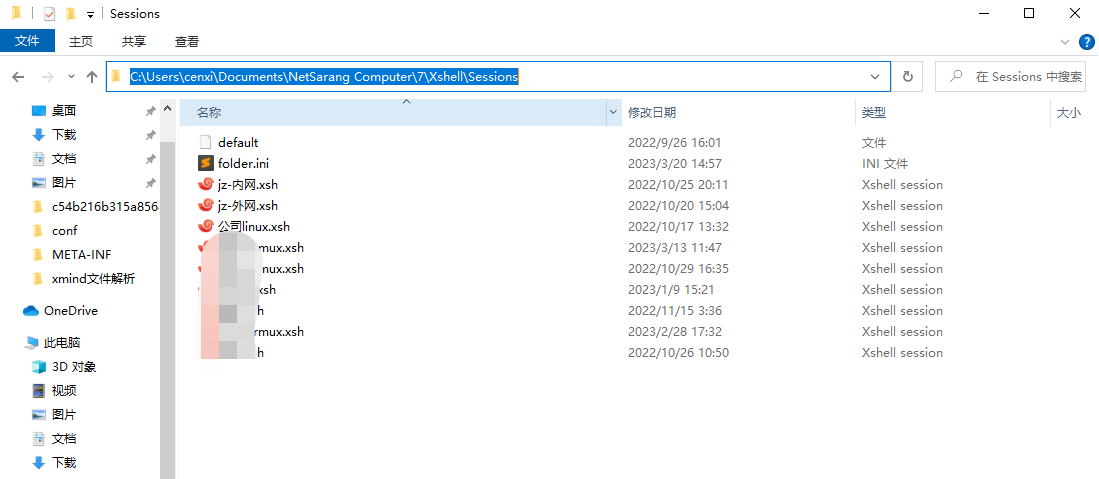Open 3D 对象 under 此电脑
This screenshot has height=479, width=1099.
(x=74, y=367)
